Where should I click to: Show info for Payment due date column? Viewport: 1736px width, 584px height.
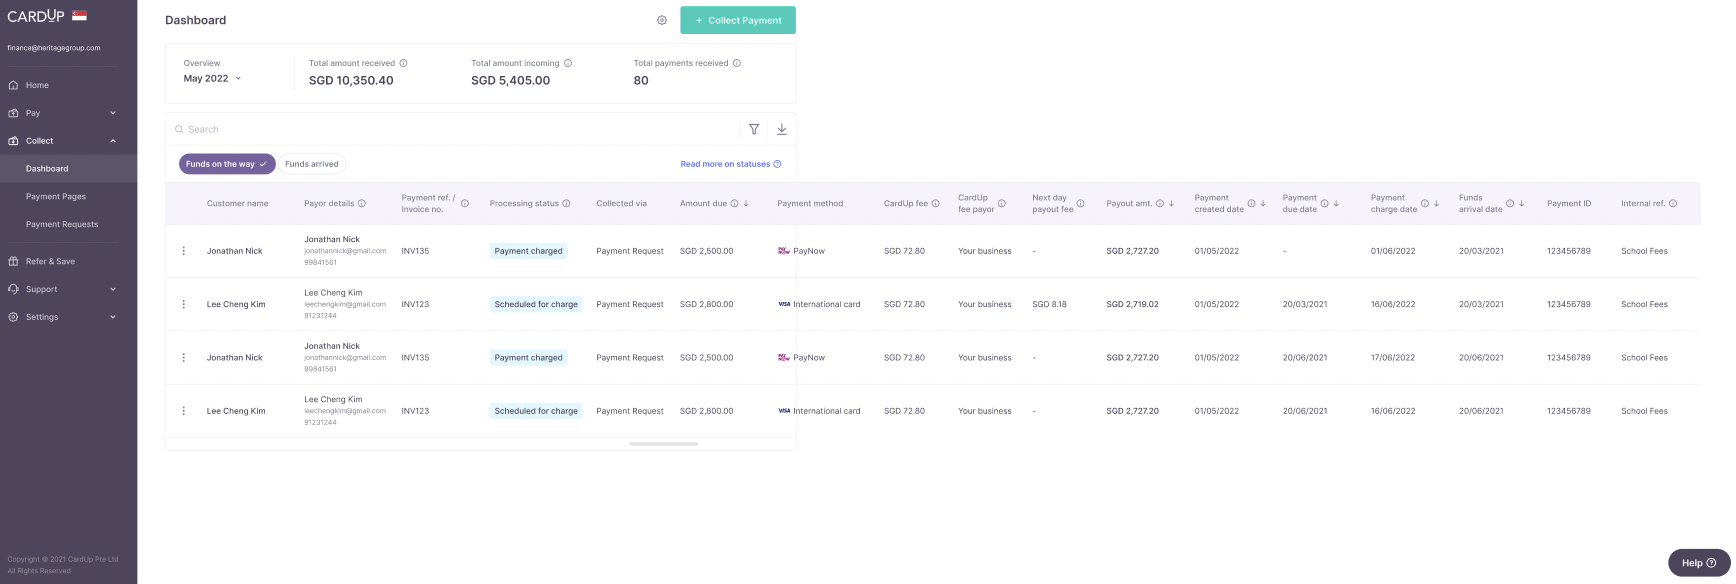click(1325, 203)
